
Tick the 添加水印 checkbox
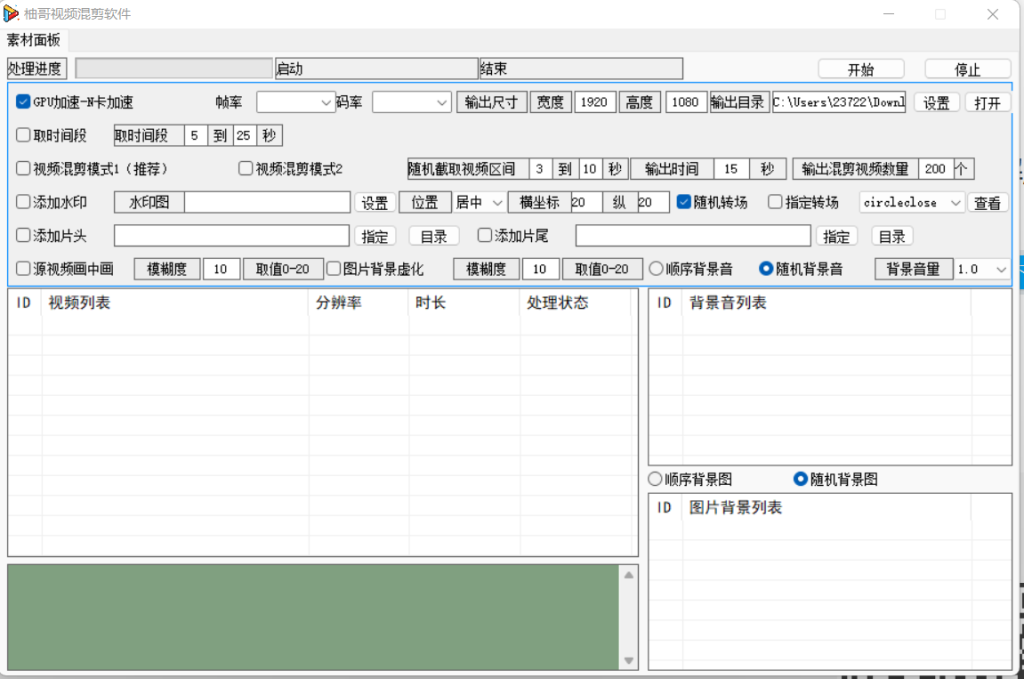pos(23,202)
